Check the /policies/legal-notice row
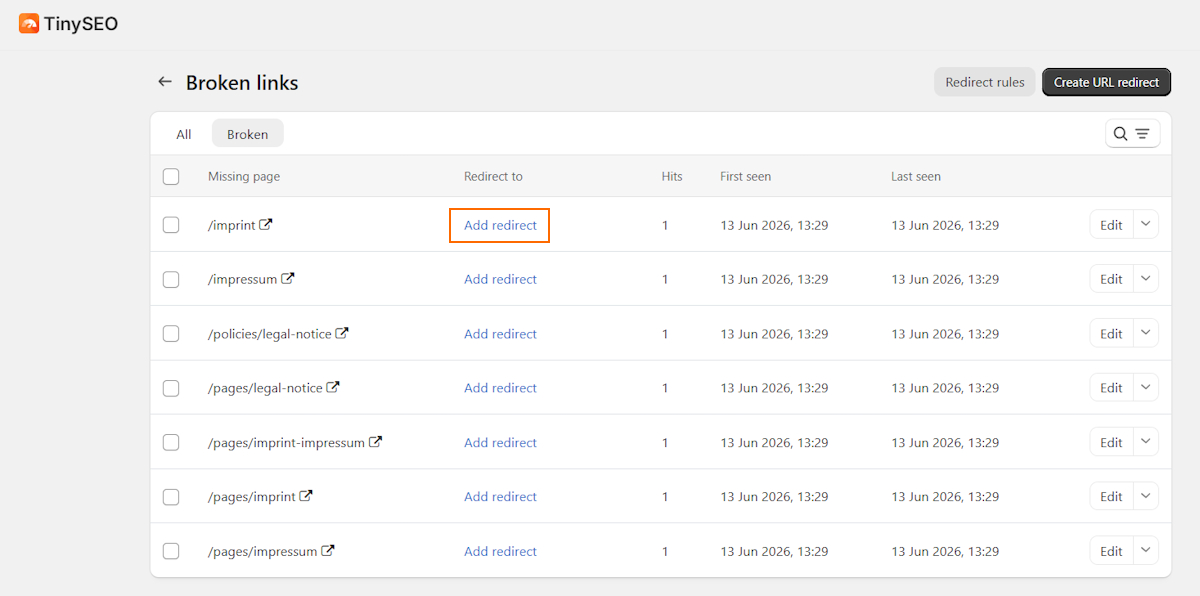Image resolution: width=1200 pixels, height=596 pixels. [171, 333]
